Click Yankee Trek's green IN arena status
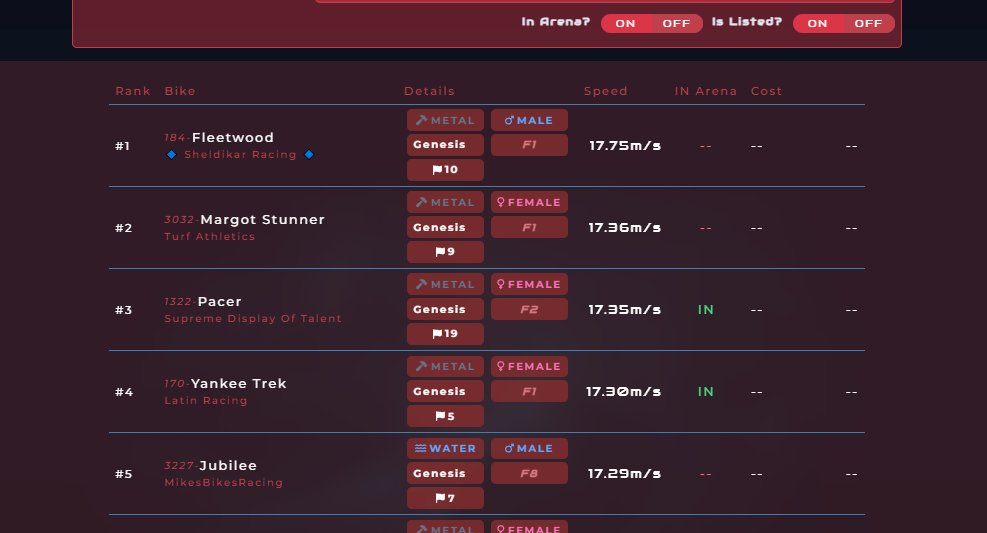 coord(706,391)
